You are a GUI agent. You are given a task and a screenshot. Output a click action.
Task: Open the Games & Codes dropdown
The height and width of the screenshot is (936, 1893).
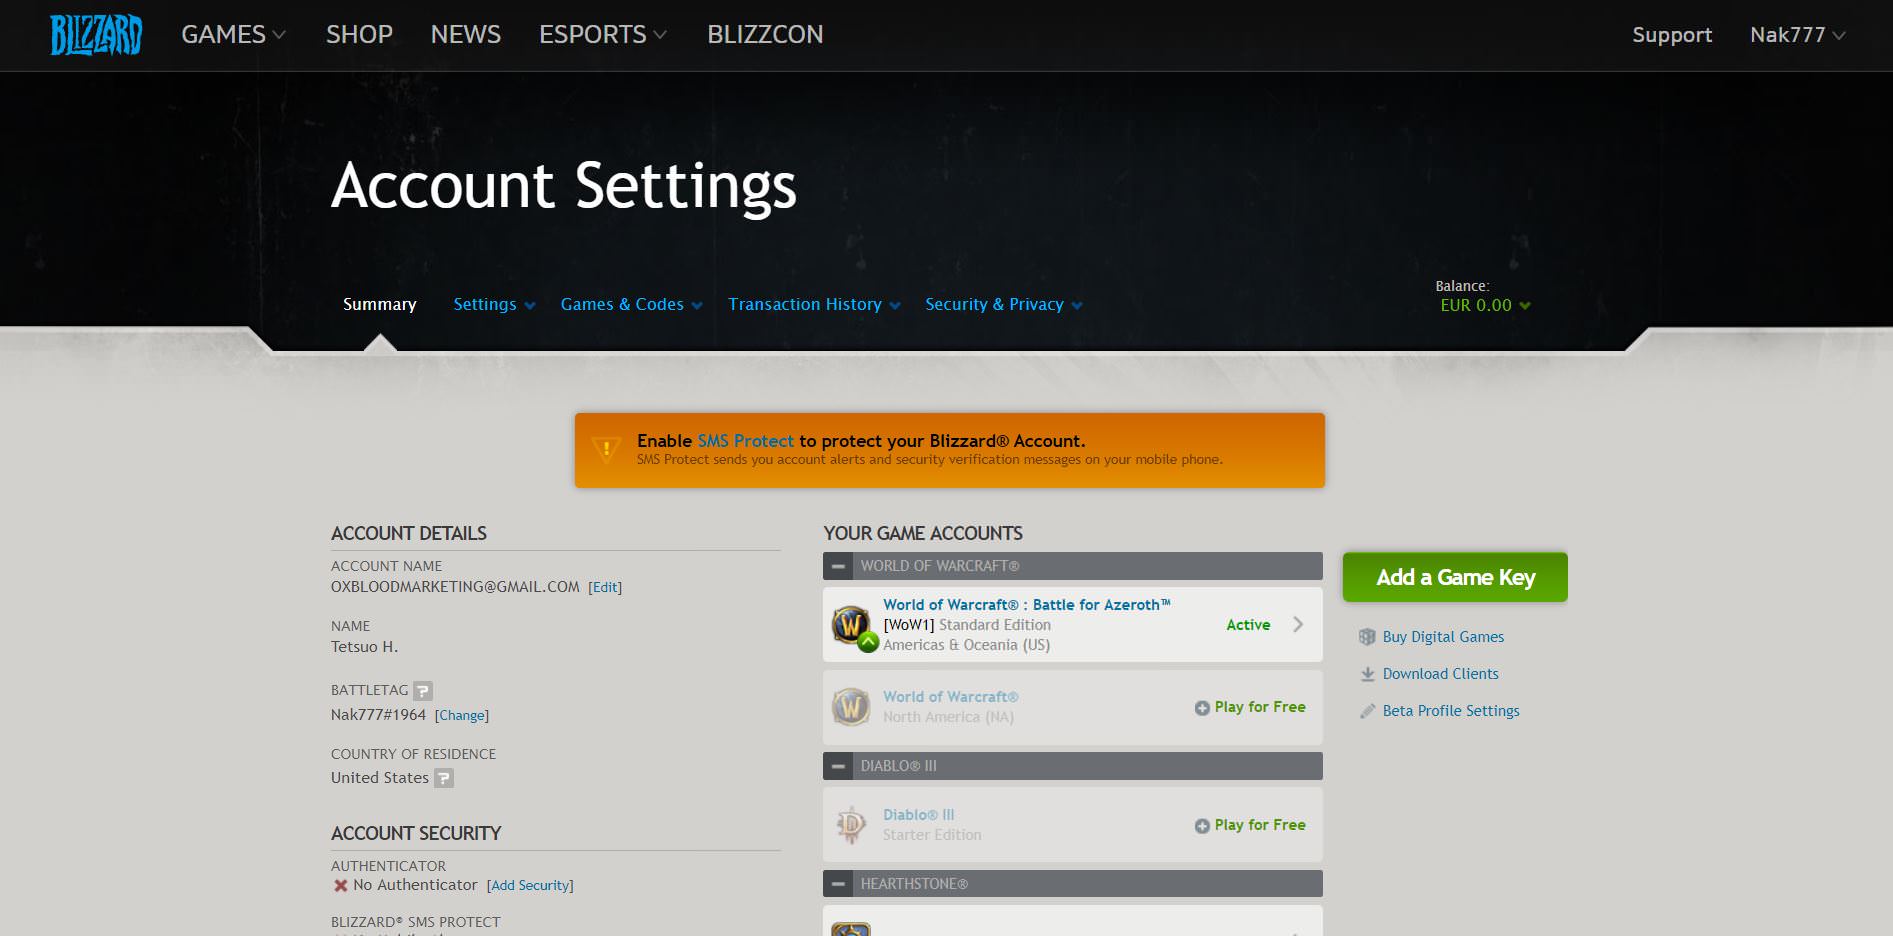click(x=631, y=304)
